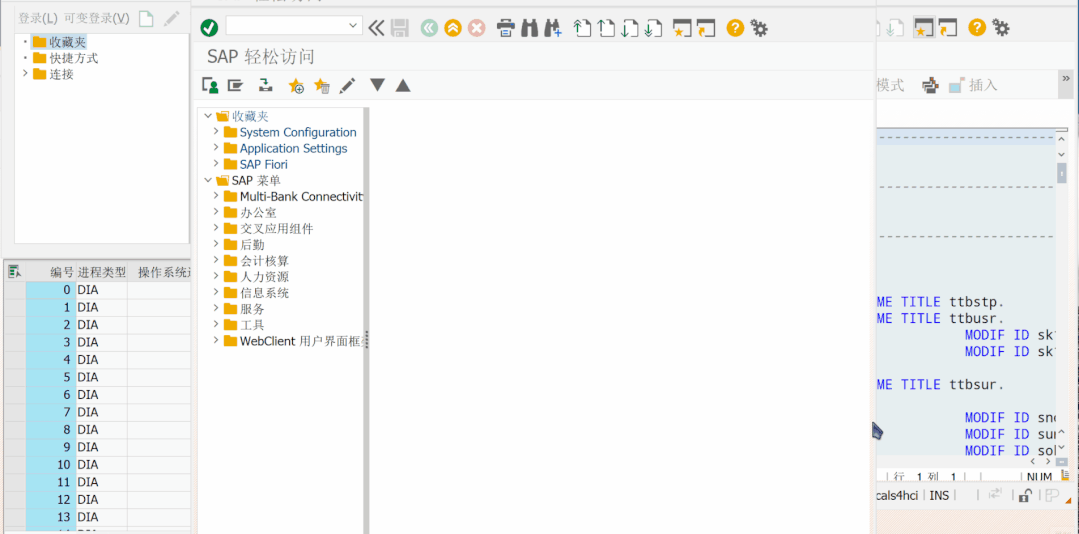Select the 后勤 tree item
The image size is (1079, 534).
tap(253, 244)
